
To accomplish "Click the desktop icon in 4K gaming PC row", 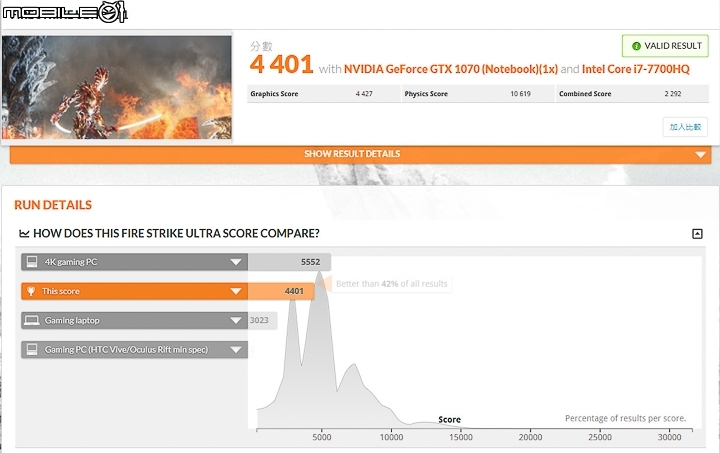I will 32,262.
